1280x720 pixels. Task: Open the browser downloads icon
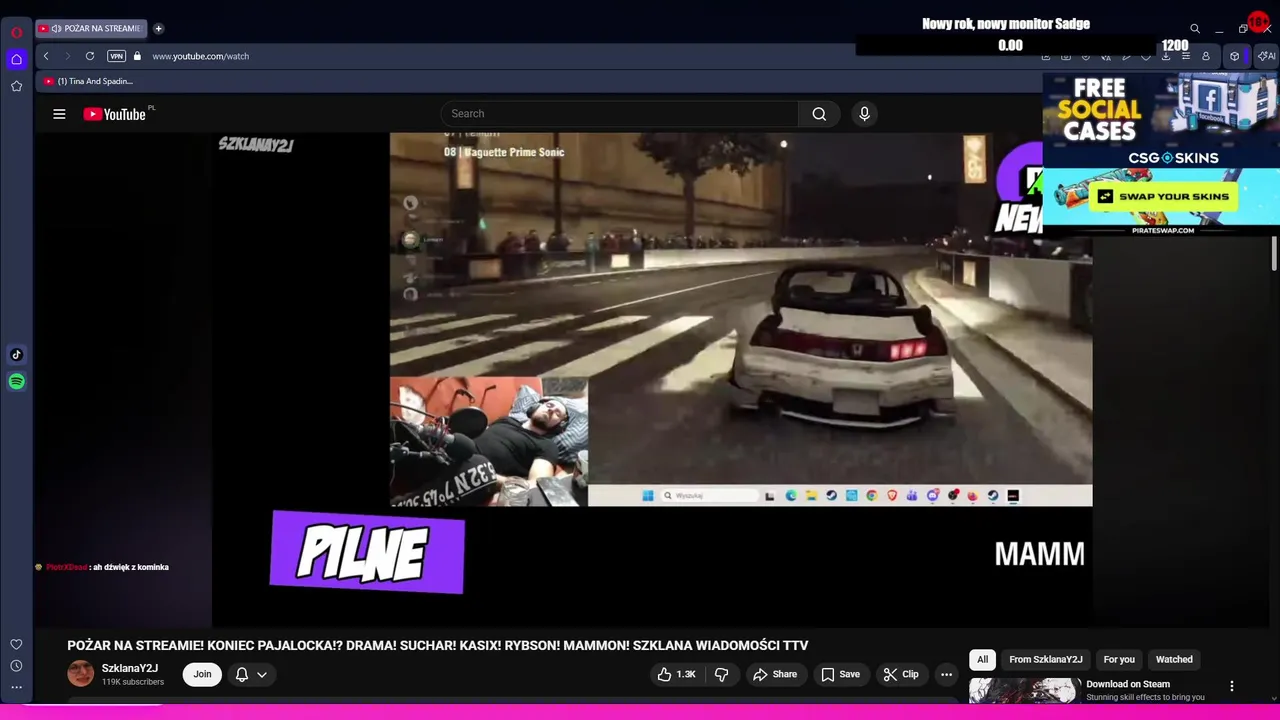pos(1166,56)
